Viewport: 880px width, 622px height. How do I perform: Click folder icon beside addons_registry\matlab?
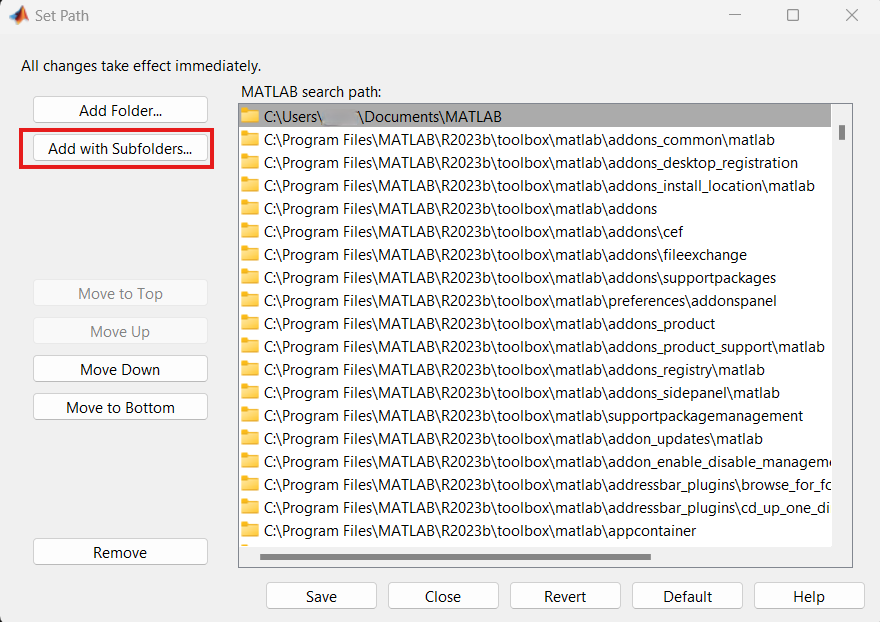pyautogui.click(x=250, y=369)
